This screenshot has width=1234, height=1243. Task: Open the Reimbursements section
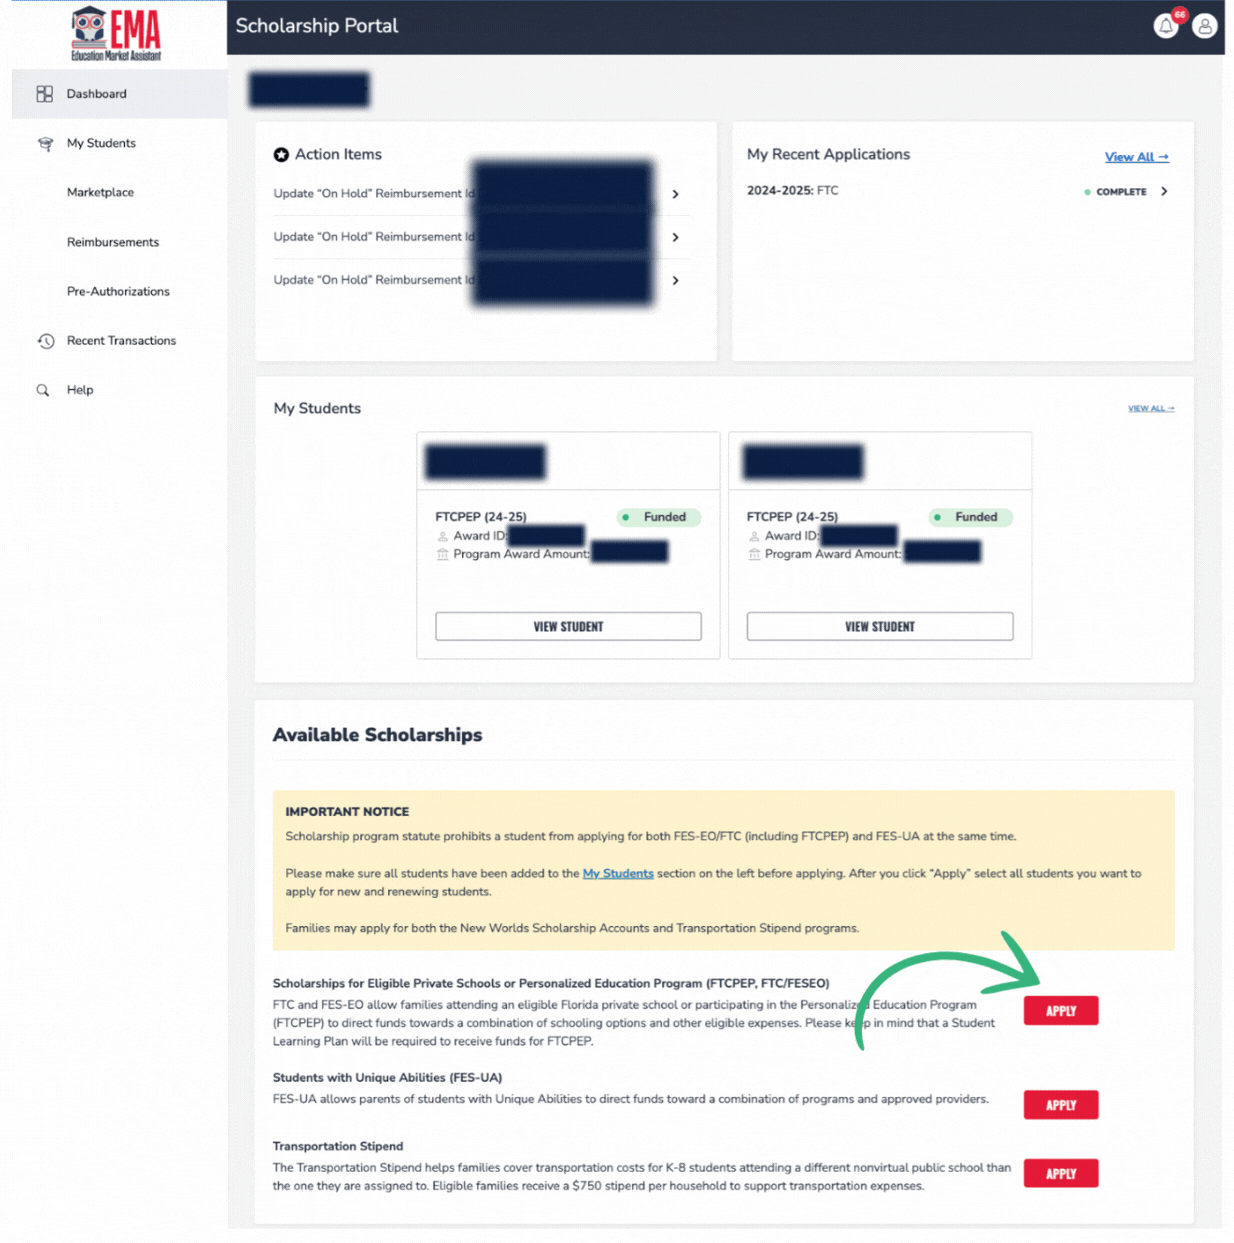113,242
